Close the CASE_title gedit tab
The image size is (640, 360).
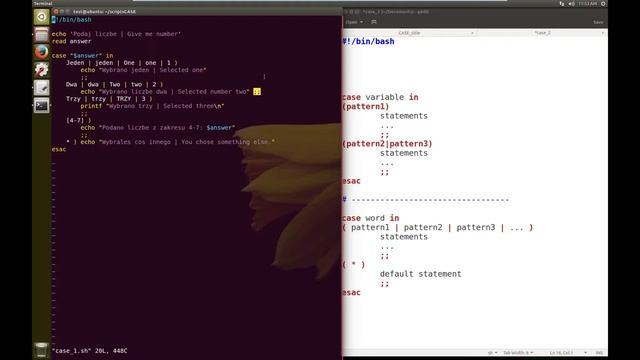[x=472, y=33]
